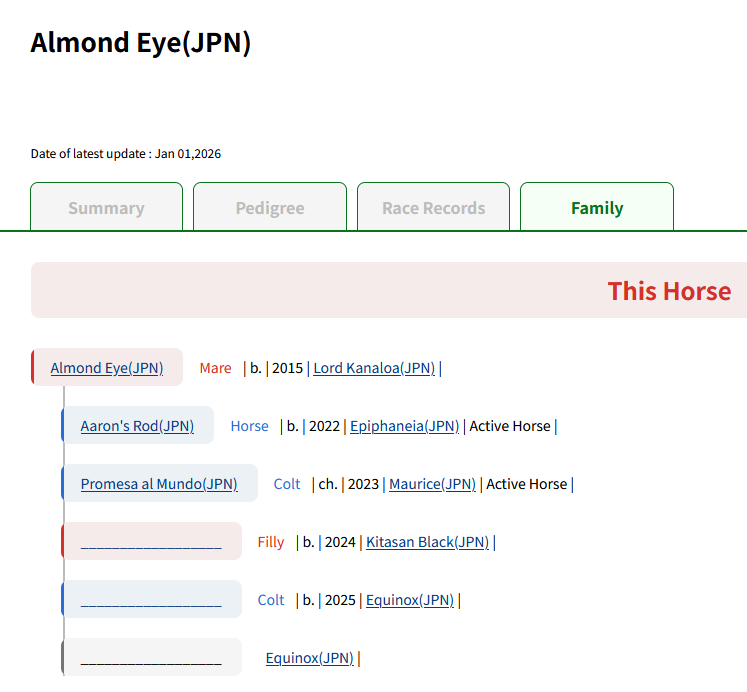
Task: Open Kitasan Black(JPN) sire link
Action: click(x=427, y=542)
